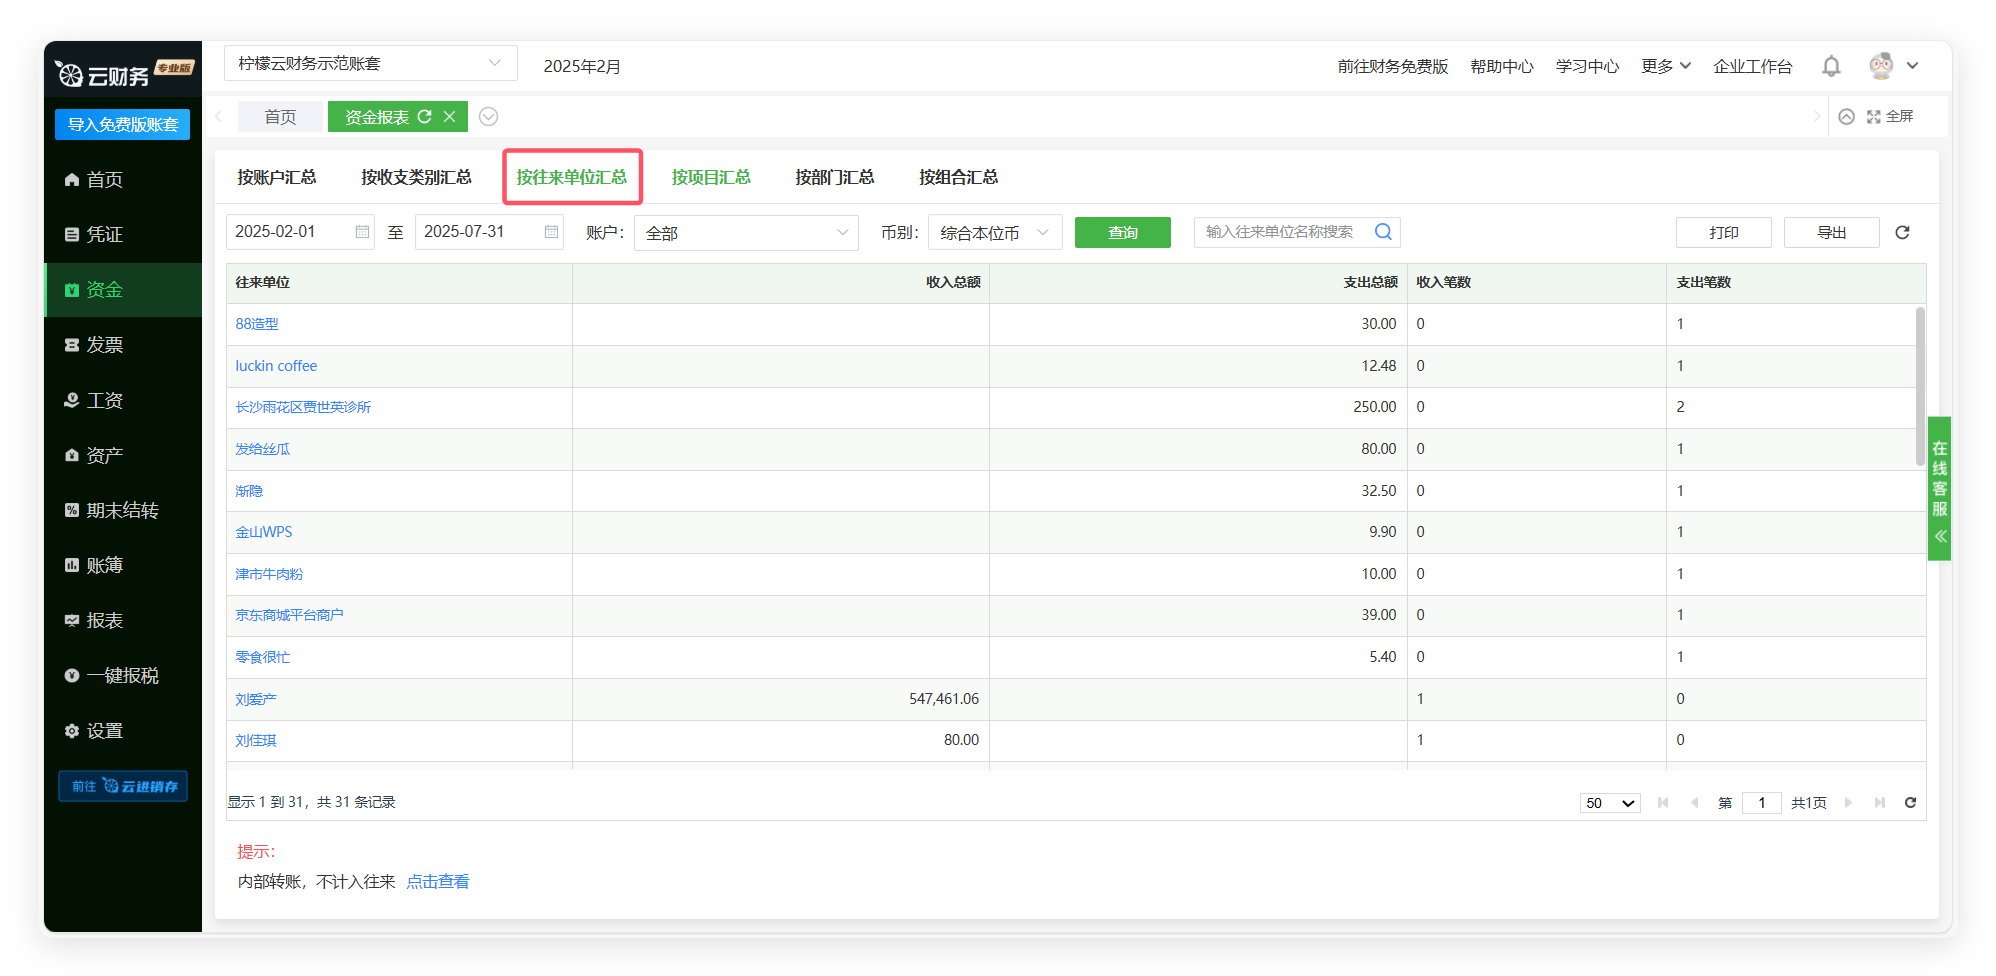
Task: Open the 点击查看 link in the tips
Action: tap(437, 881)
